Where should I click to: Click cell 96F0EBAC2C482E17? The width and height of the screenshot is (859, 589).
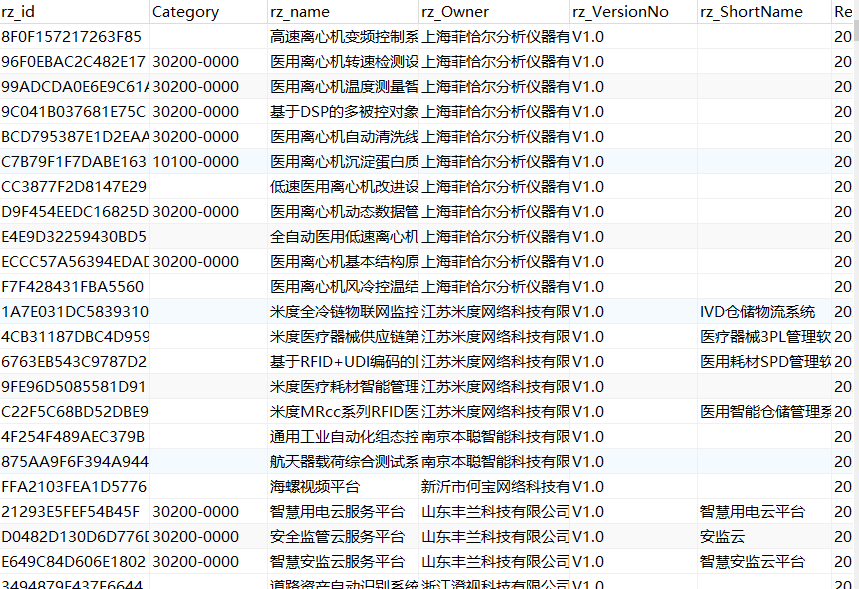click(74, 61)
